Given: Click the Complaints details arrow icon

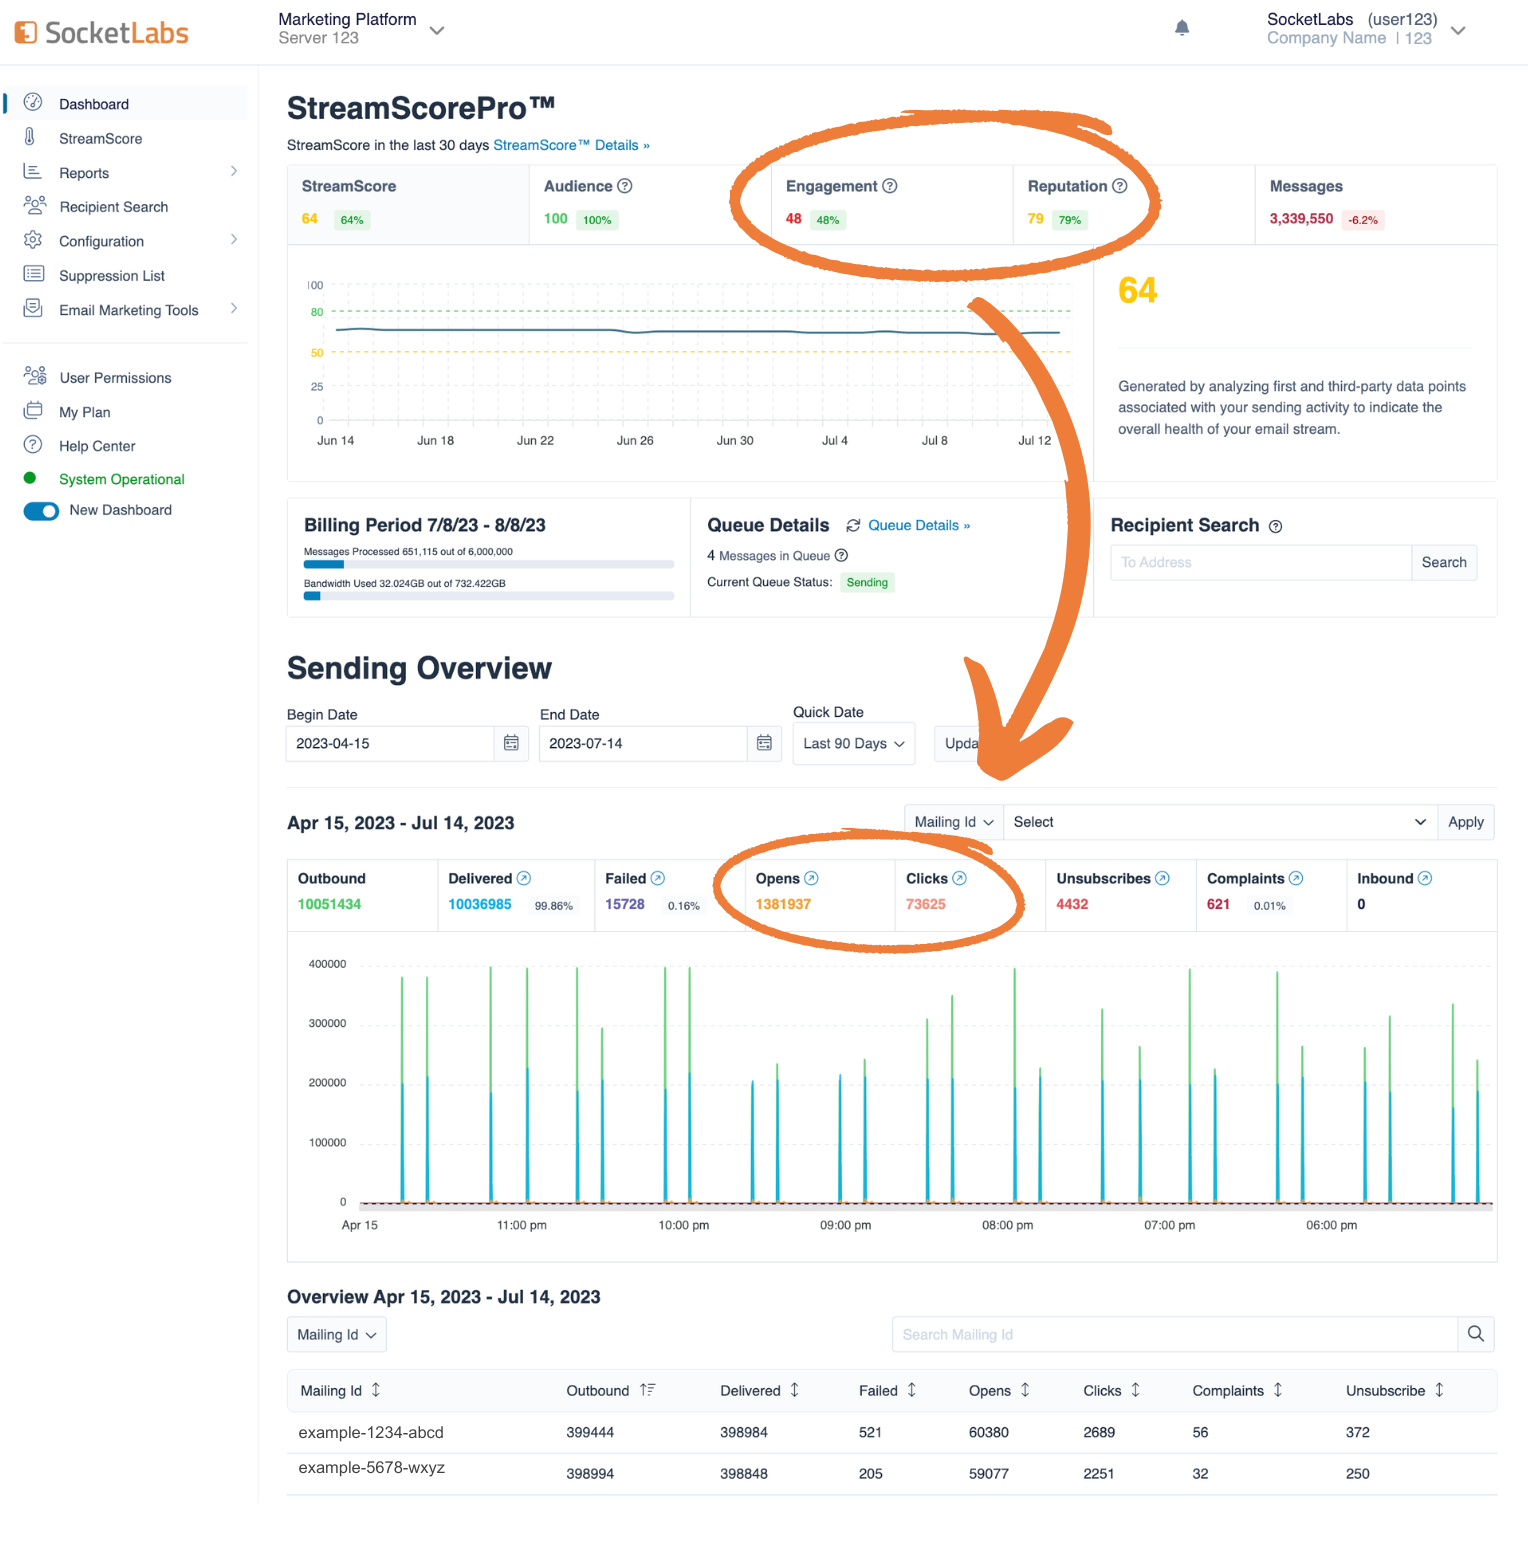Looking at the screenshot, I should click(x=1296, y=878).
